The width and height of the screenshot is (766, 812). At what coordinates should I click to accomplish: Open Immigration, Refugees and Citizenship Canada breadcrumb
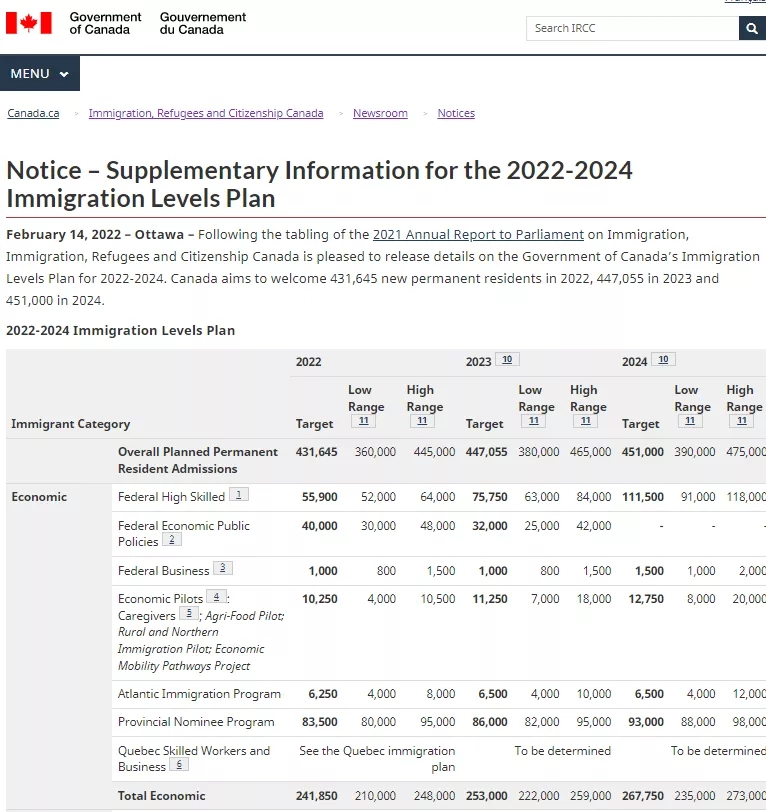coord(206,113)
